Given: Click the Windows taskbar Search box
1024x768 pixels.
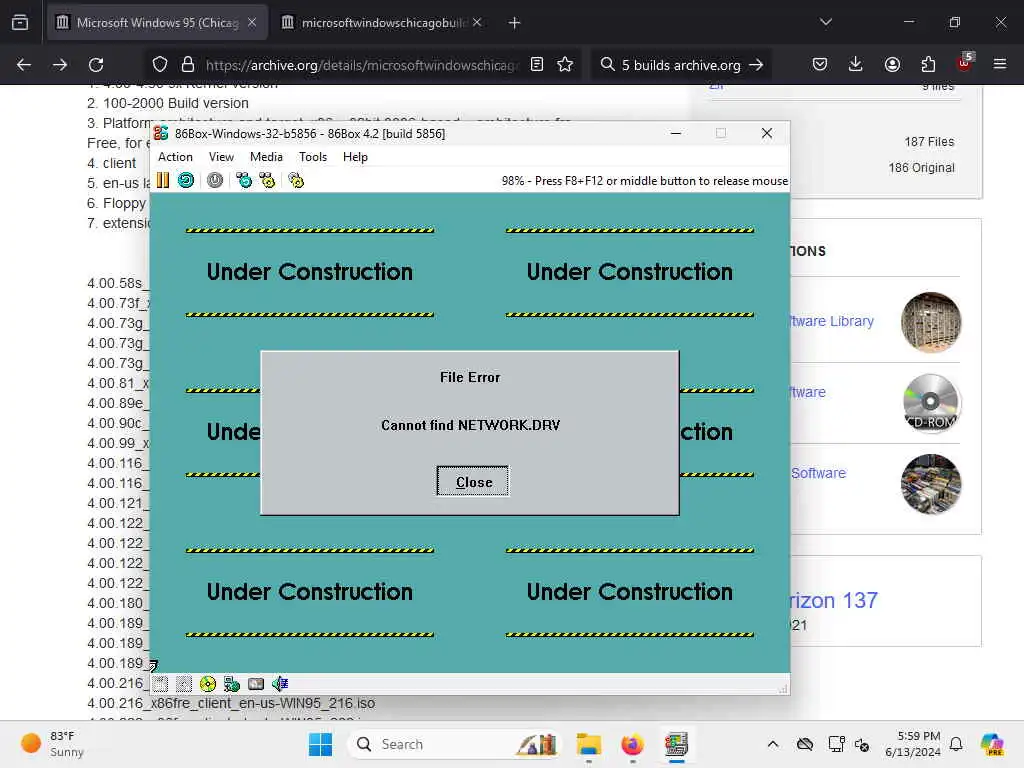Looking at the screenshot, I should coord(455,744).
